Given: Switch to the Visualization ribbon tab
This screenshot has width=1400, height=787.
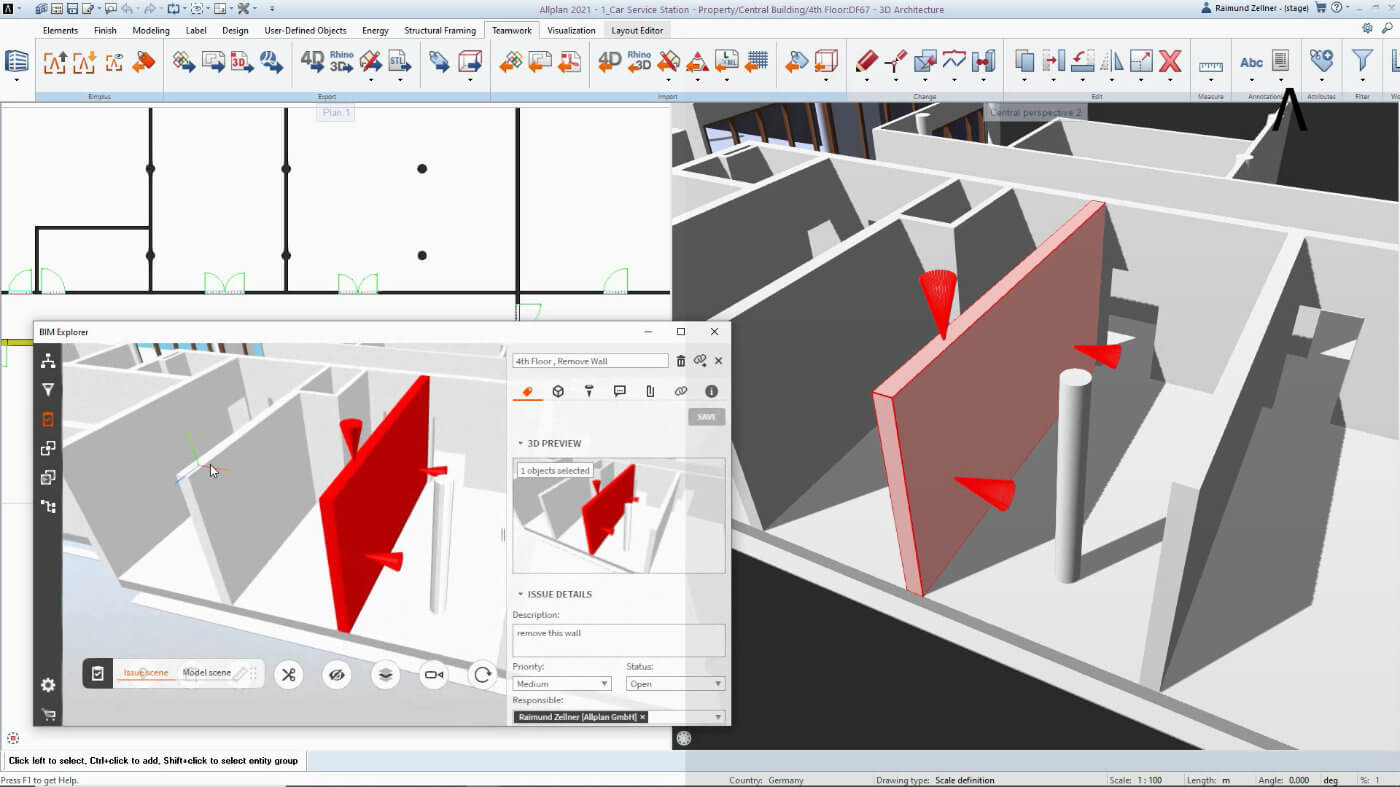Looking at the screenshot, I should pyautogui.click(x=571, y=29).
